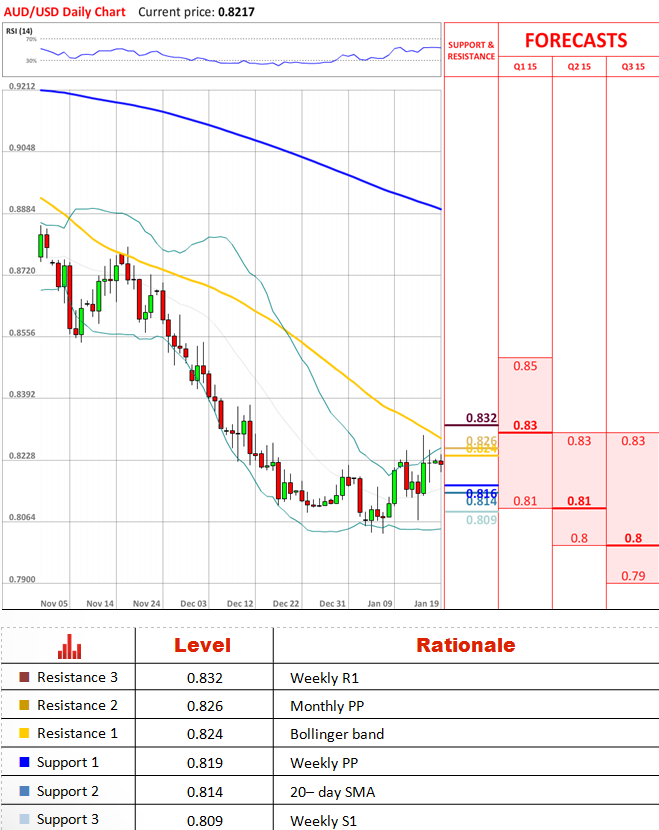Click the Q1 15 forecast value 0.81
Viewport: 659px width, 830px height.
[525, 501]
